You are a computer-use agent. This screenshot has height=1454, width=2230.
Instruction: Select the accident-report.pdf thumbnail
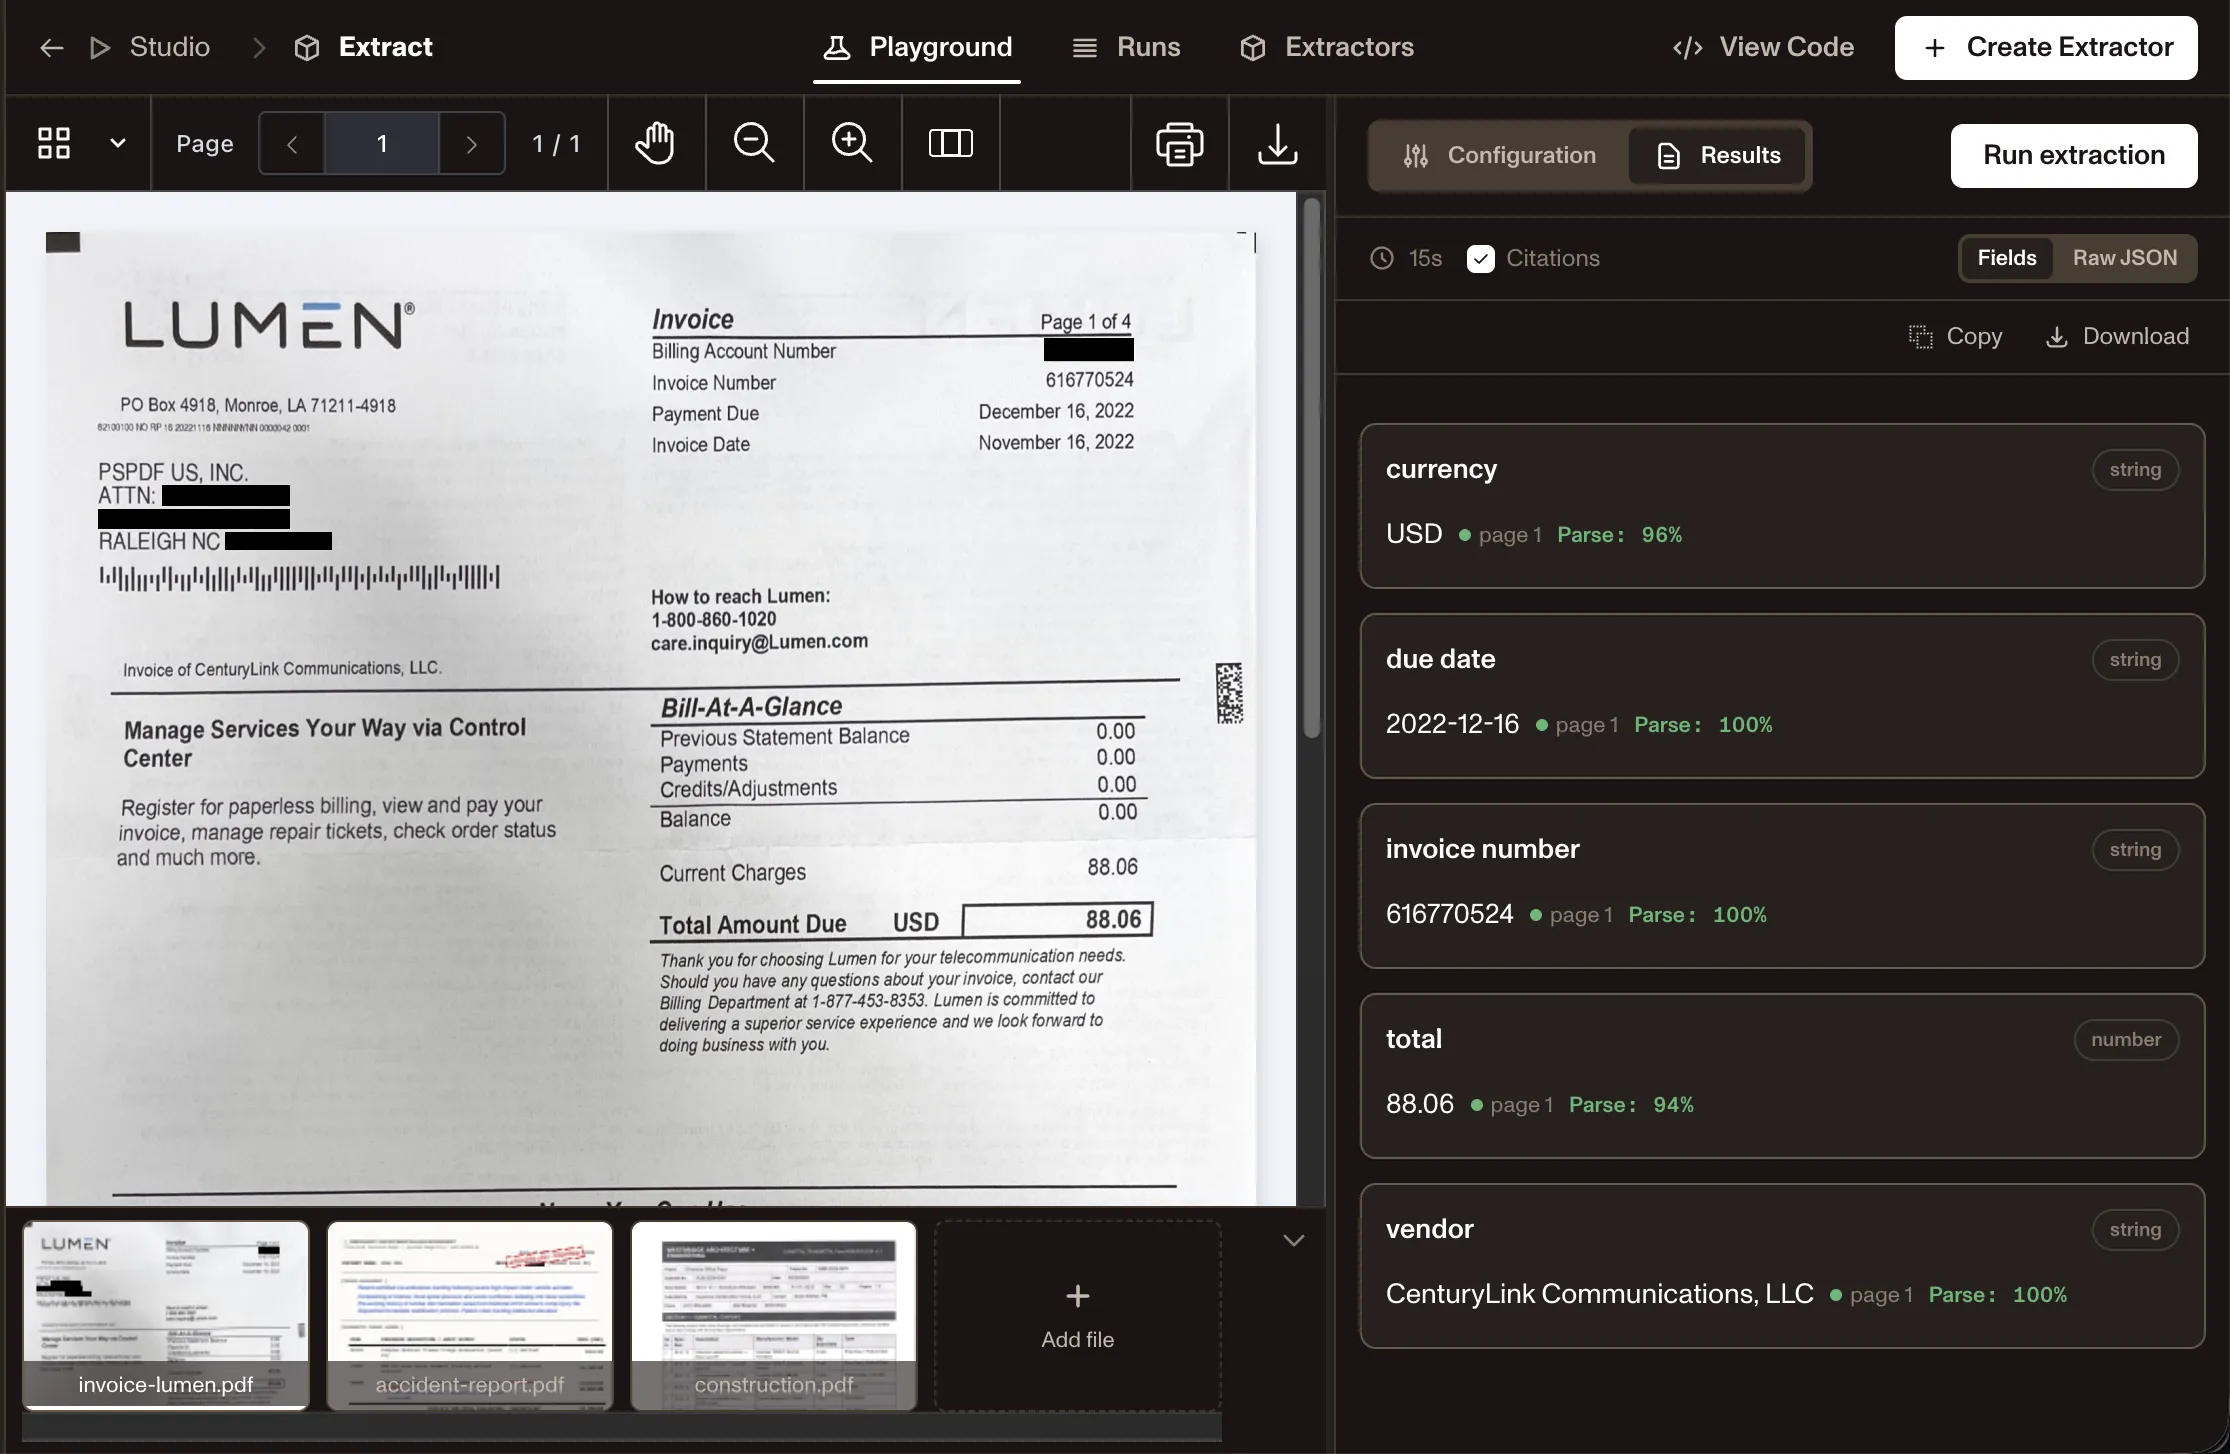(470, 1315)
